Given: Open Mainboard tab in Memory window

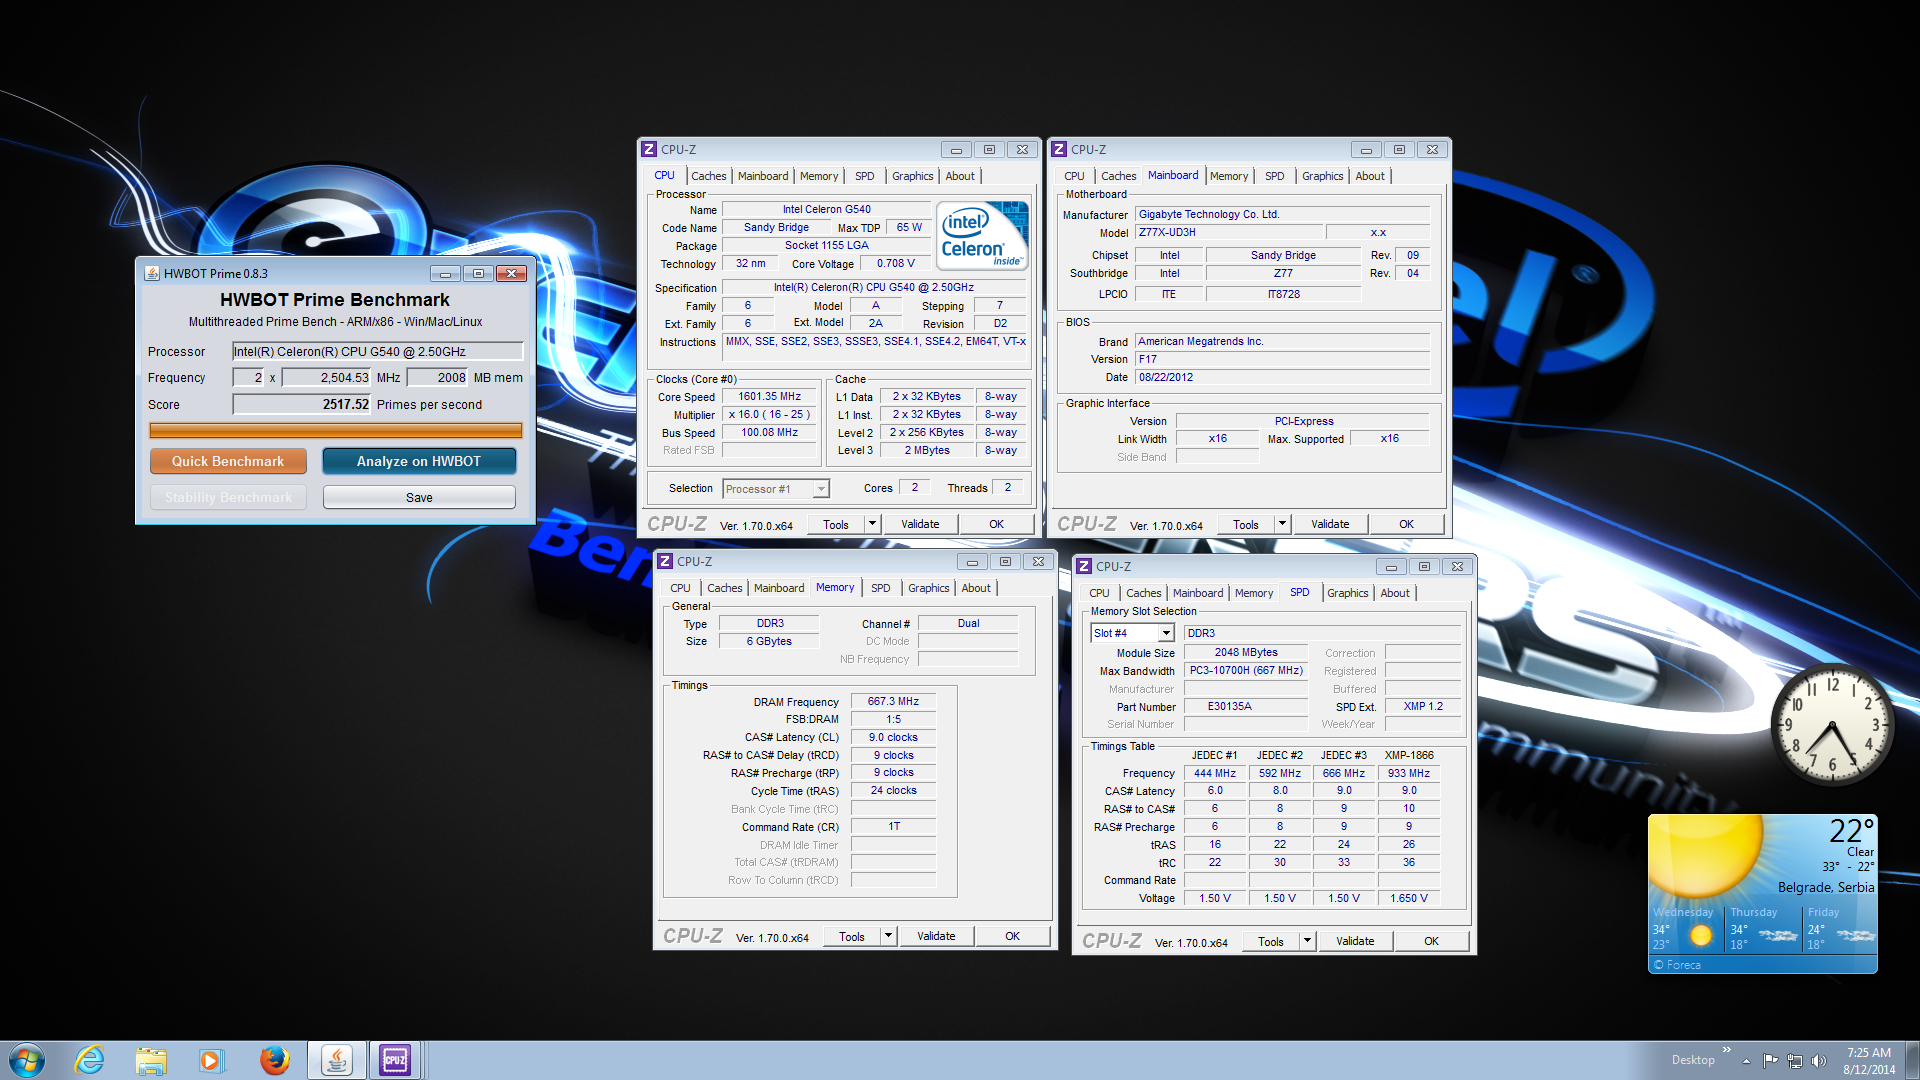Looking at the screenshot, I should click(779, 588).
